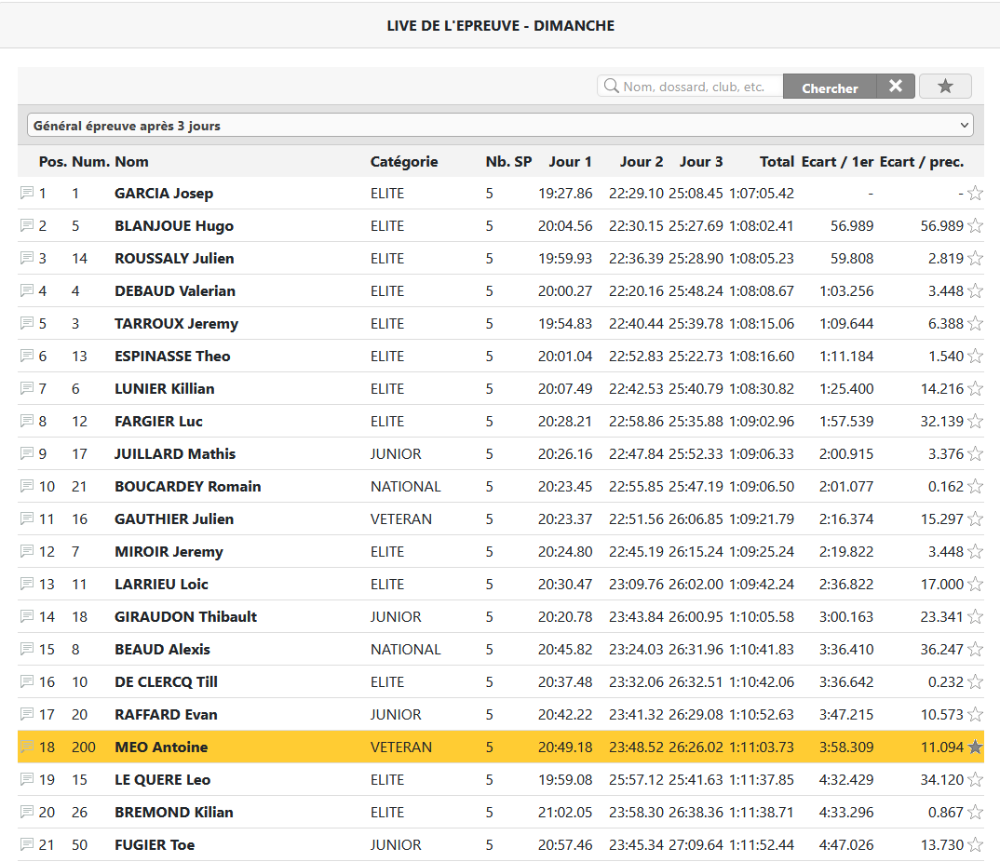The width and height of the screenshot is (1000, 862).
Task: Clear search with the X button
Action: (x=895, y=86)
